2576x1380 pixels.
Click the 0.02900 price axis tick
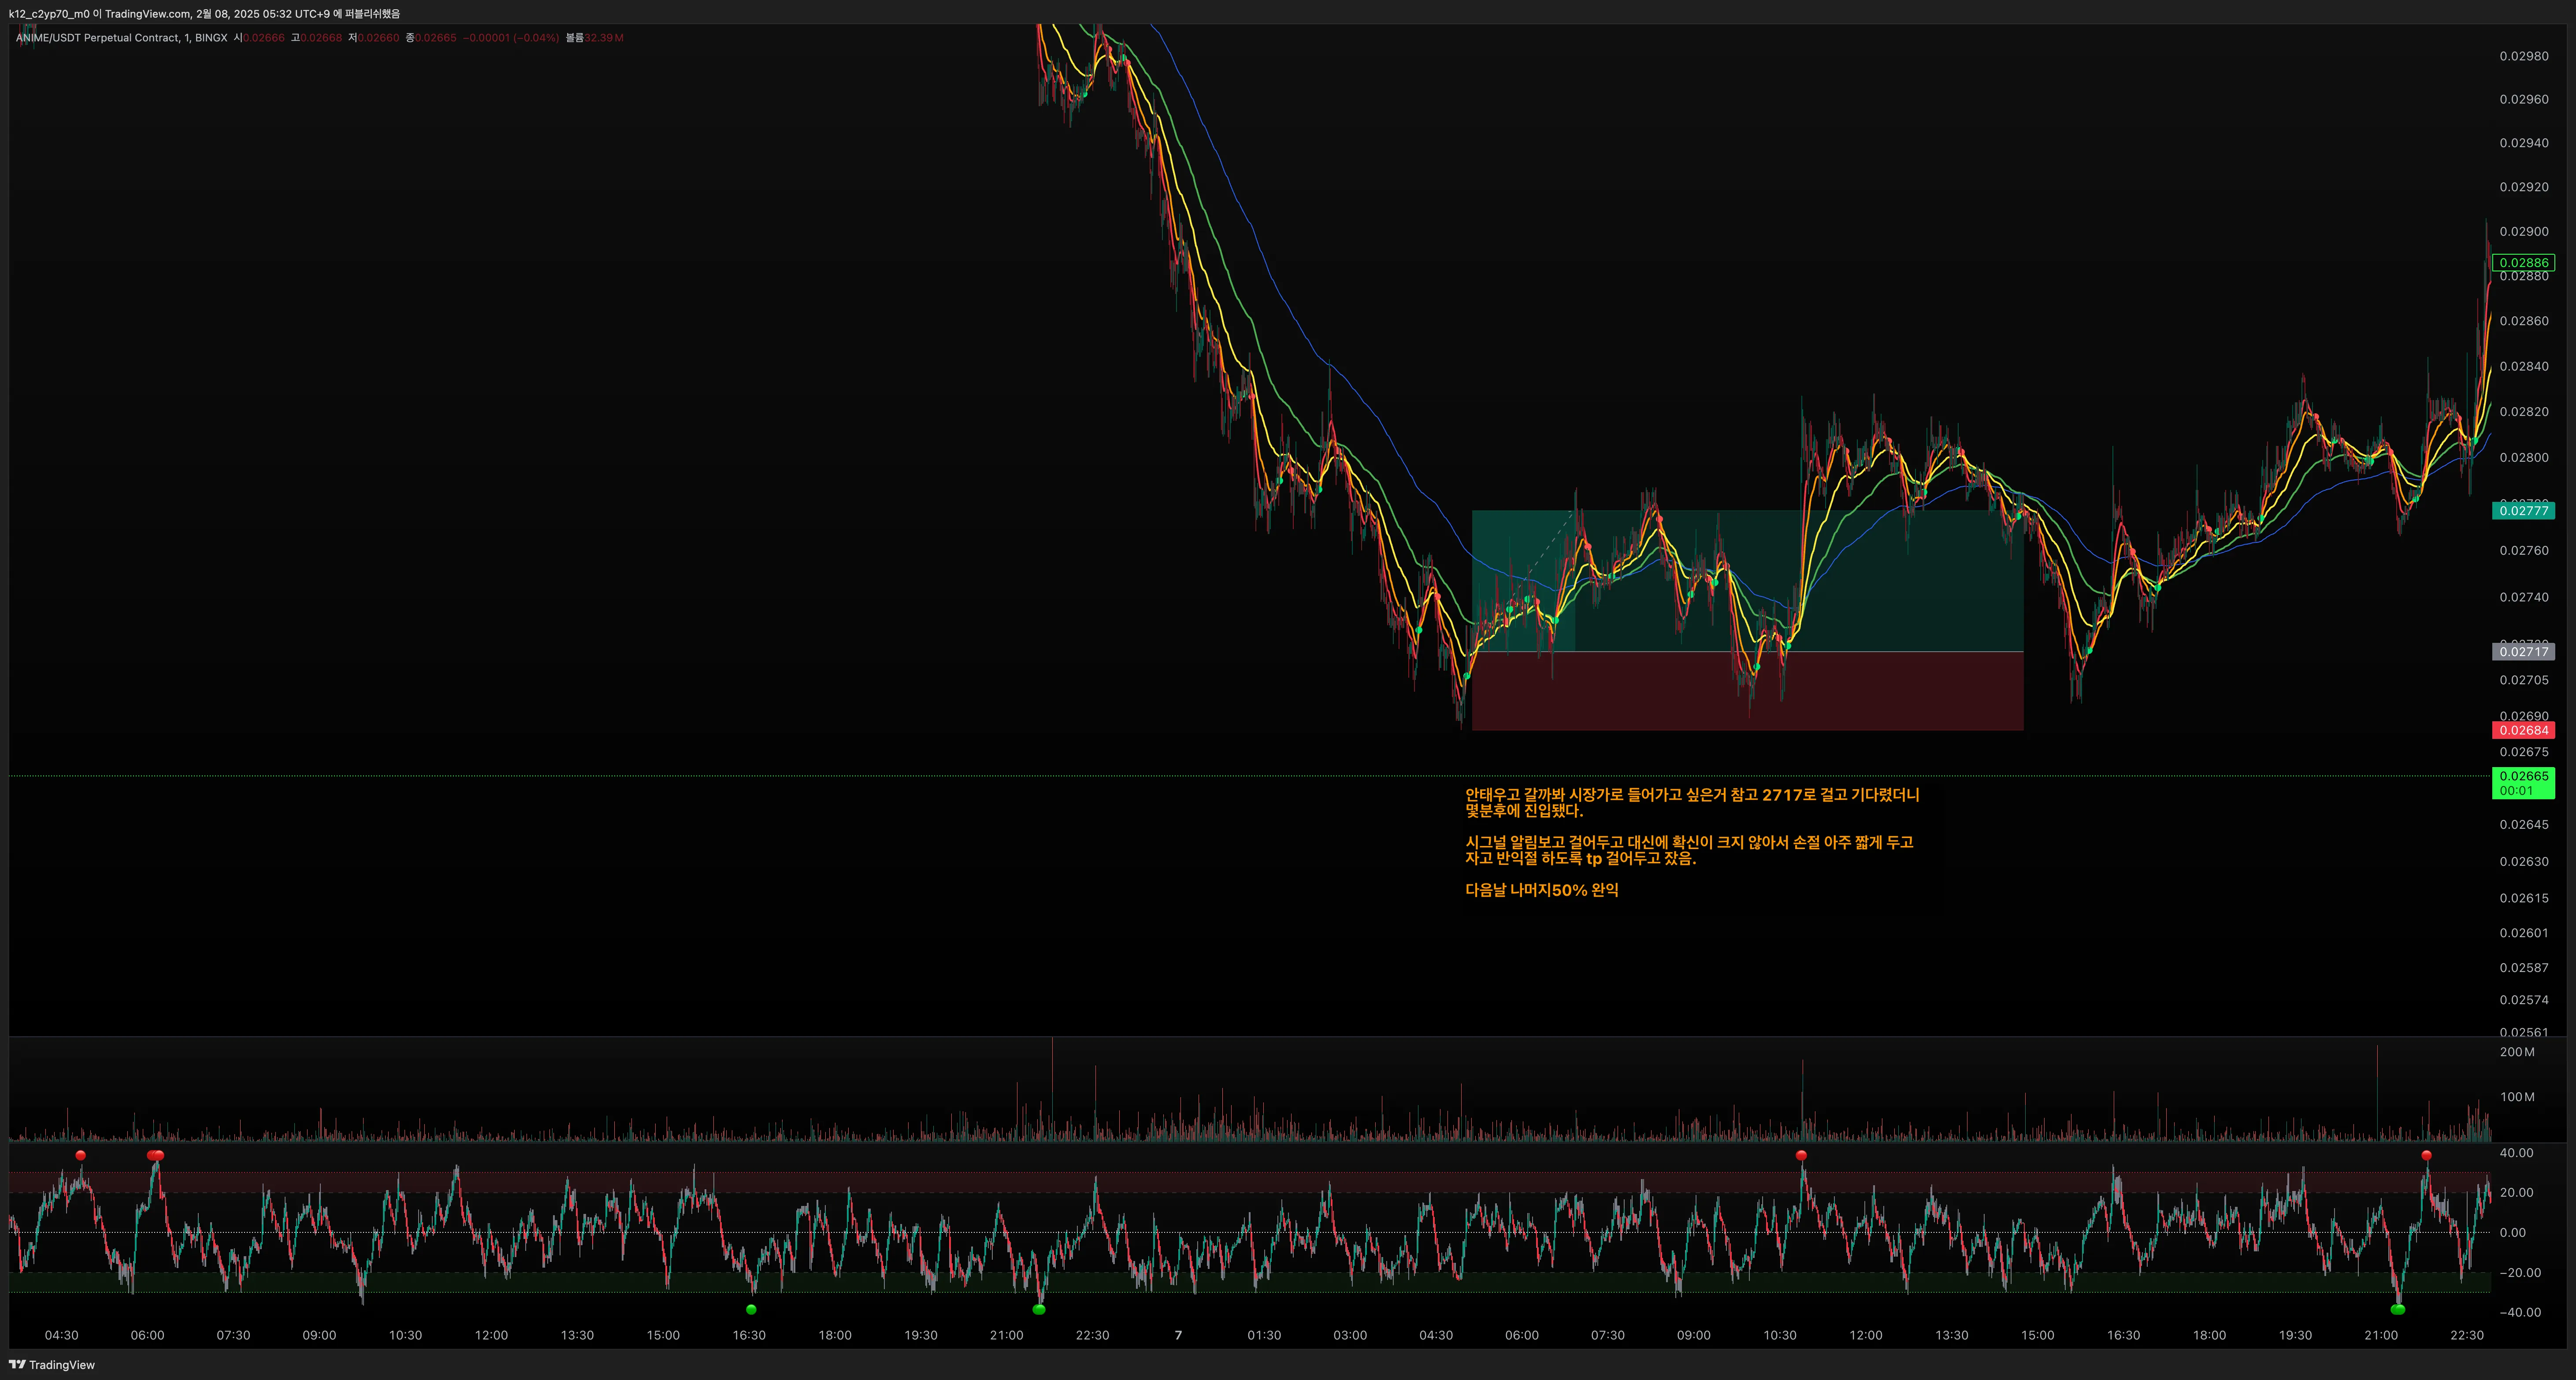pos(2523,232)
